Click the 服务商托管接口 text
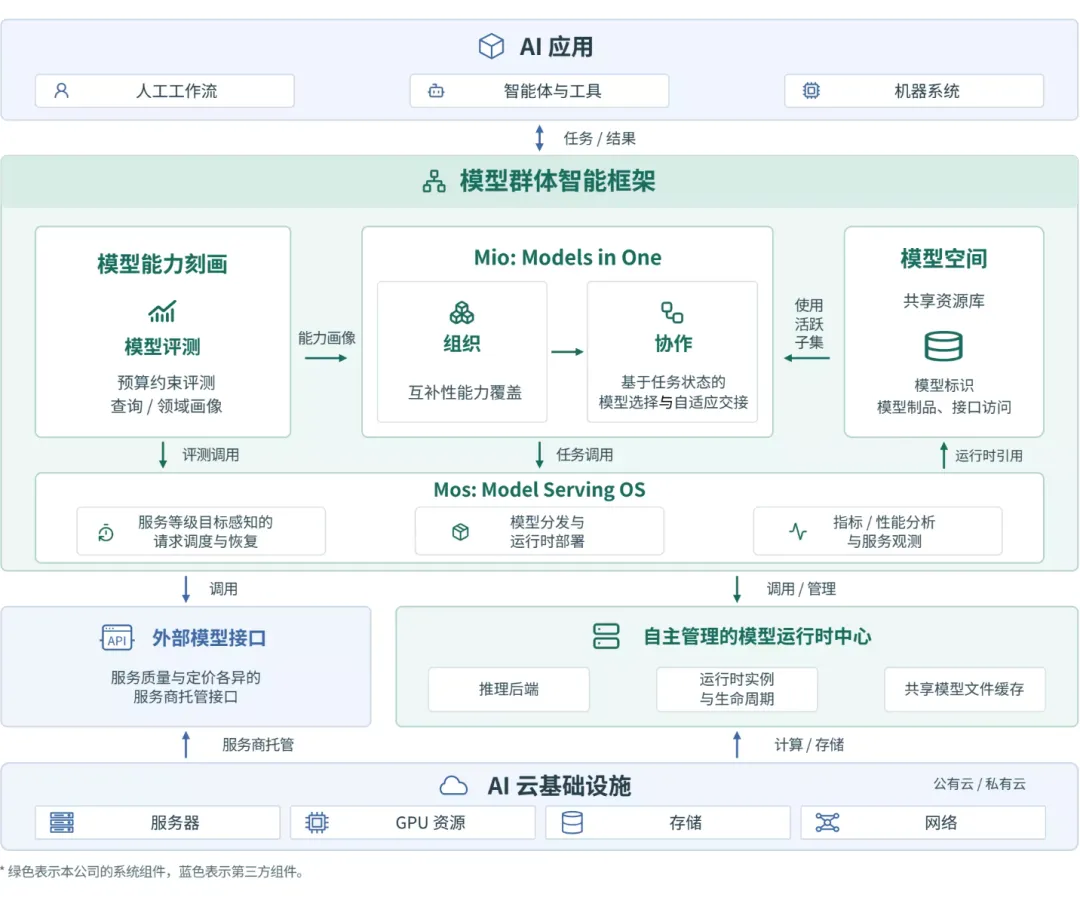The width and height of the screenshot is (1080, 897). tap(185, 697)
